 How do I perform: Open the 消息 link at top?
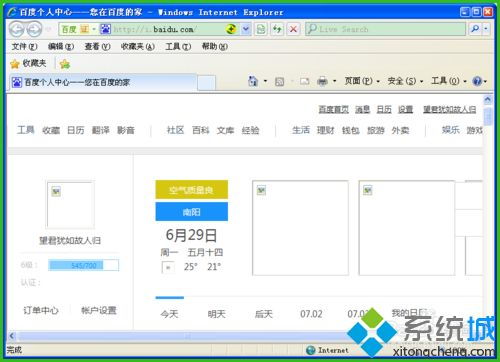[x=362, y=109]
